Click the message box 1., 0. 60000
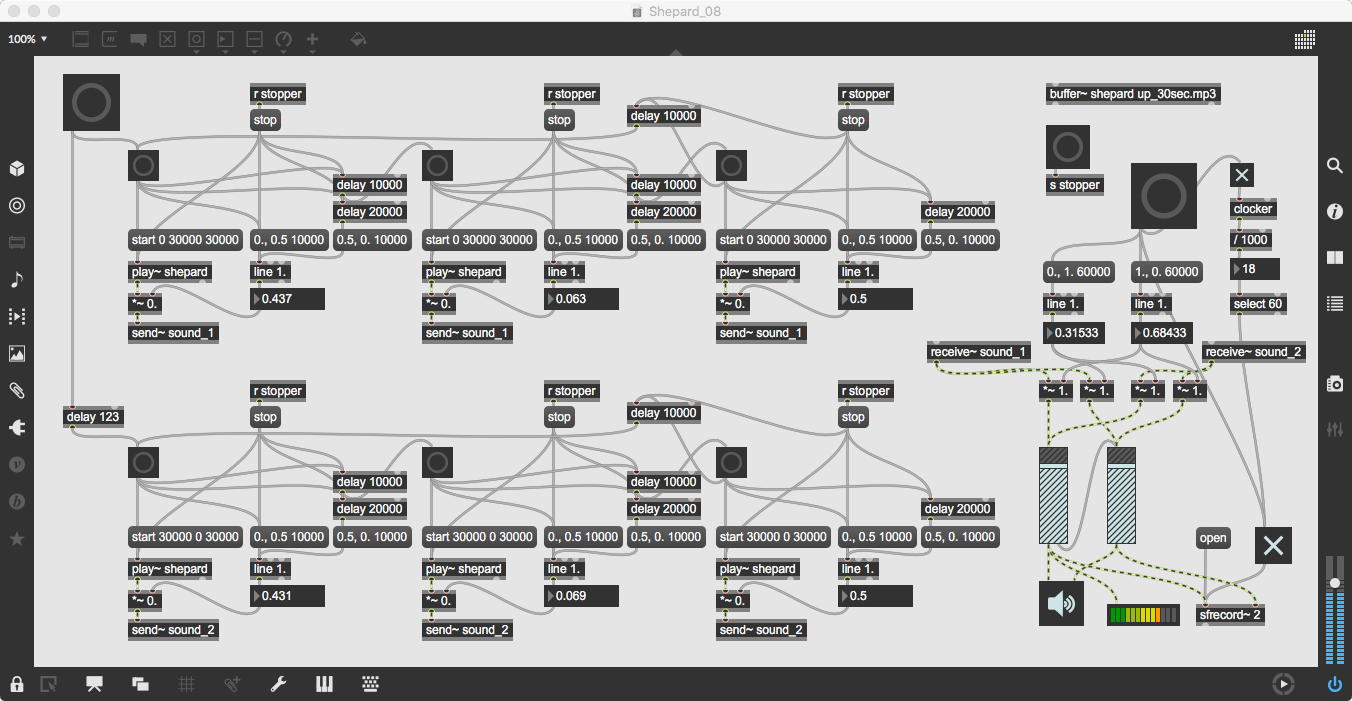This screenshot has width=1352, height=701. [x=1166, y=272]
